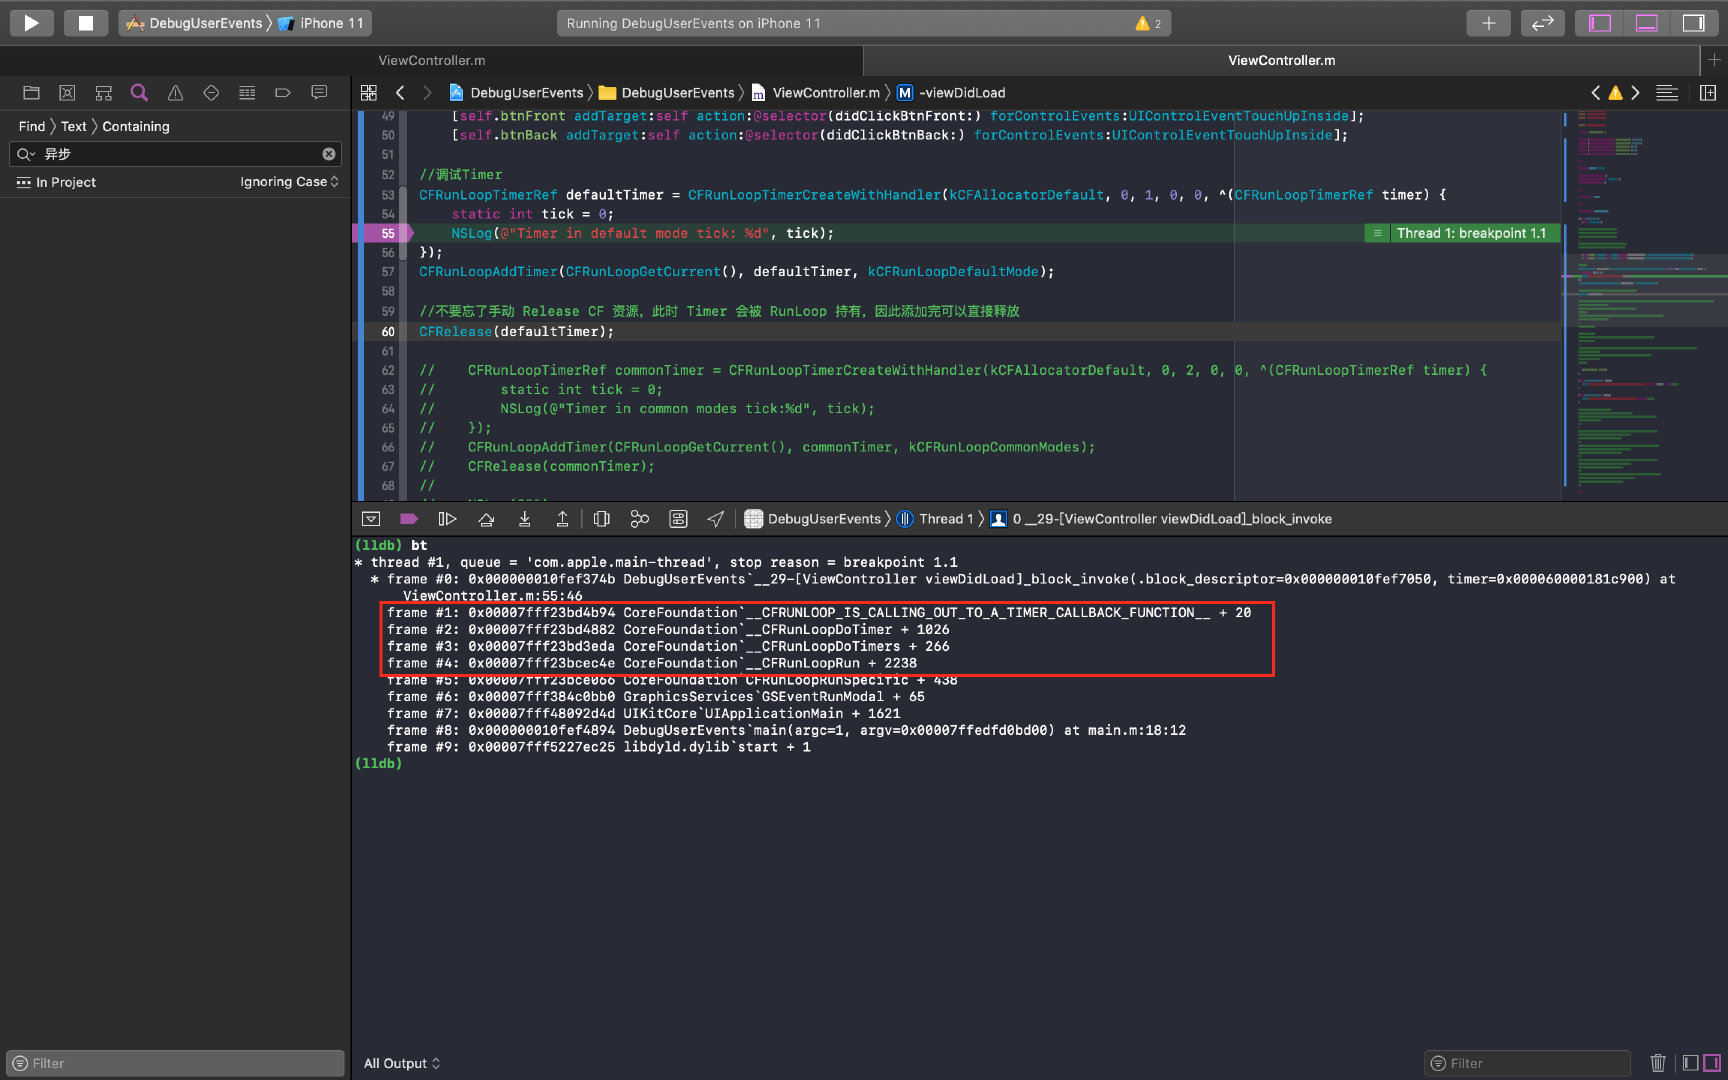Select the right ViewController.m tab
1728x1080 pixels.
click(x=1281, y=60)
